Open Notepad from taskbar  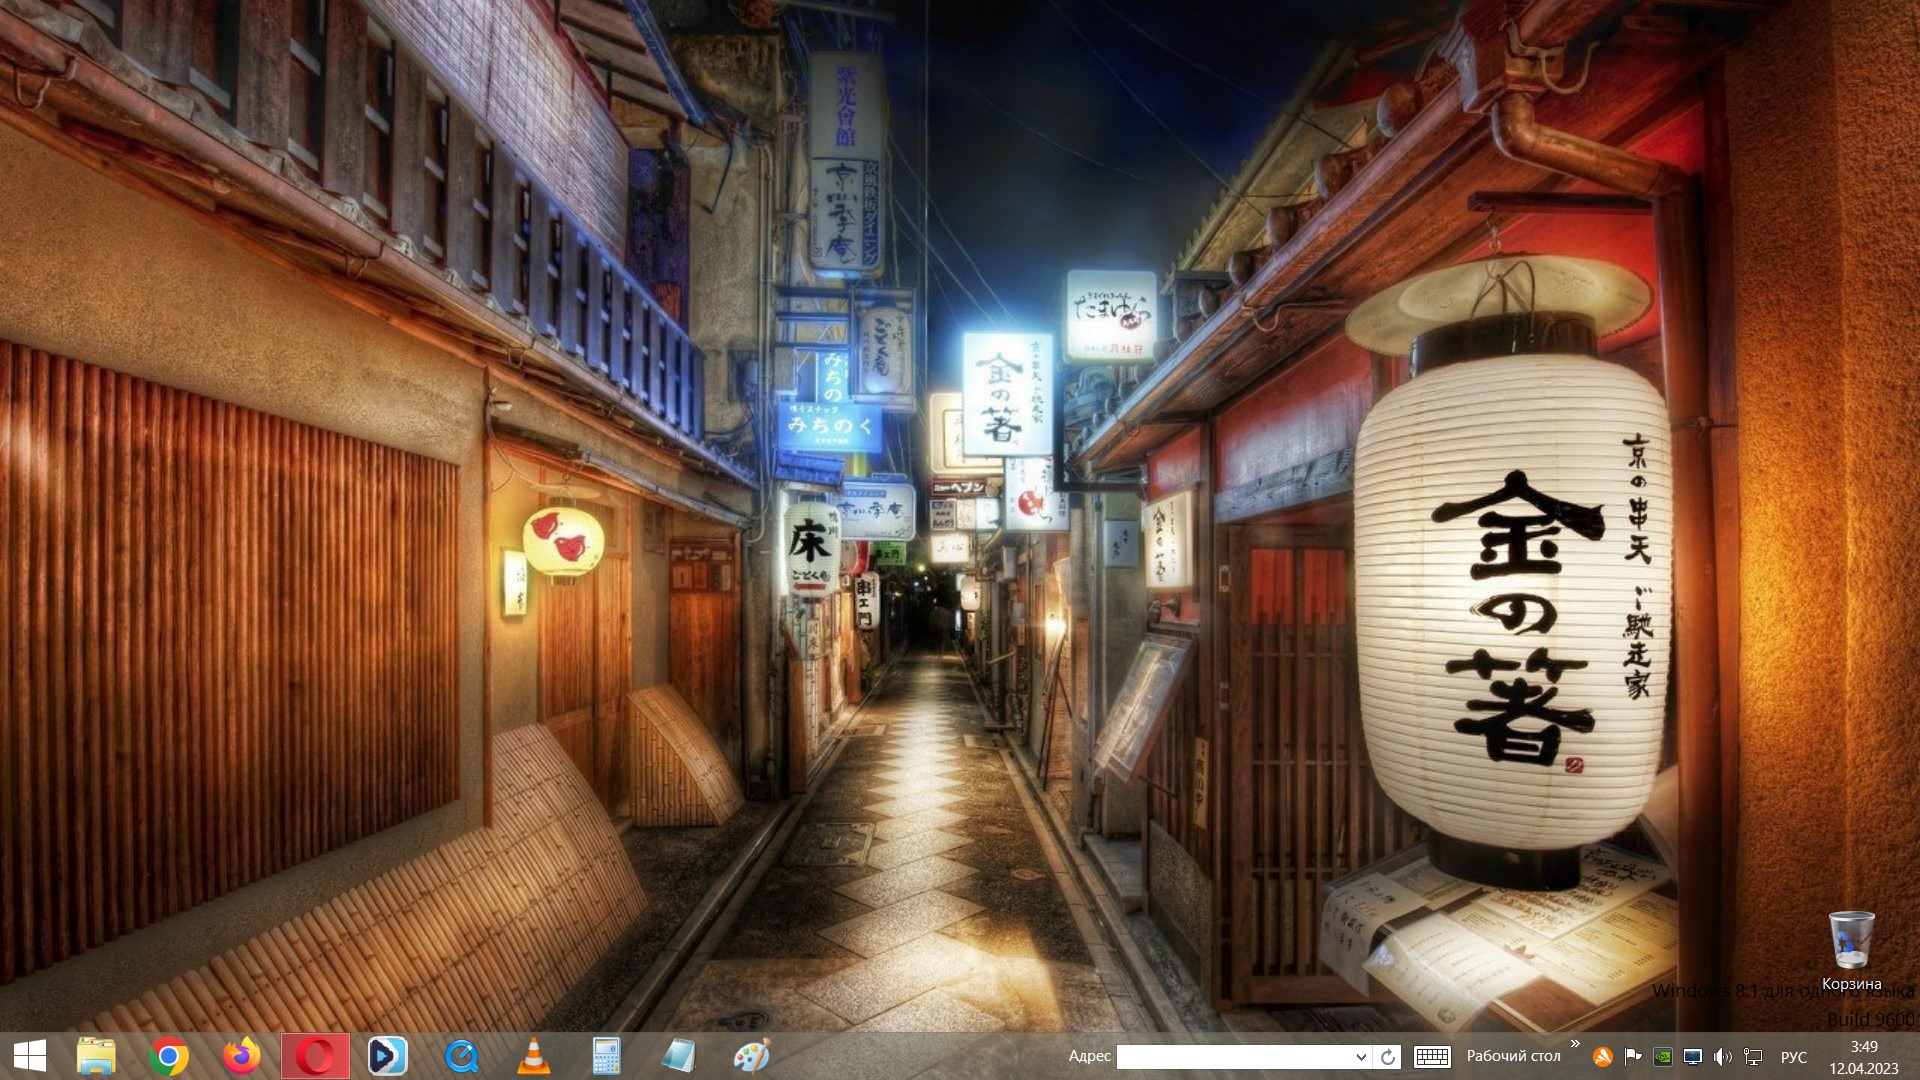coord(679,1056)
